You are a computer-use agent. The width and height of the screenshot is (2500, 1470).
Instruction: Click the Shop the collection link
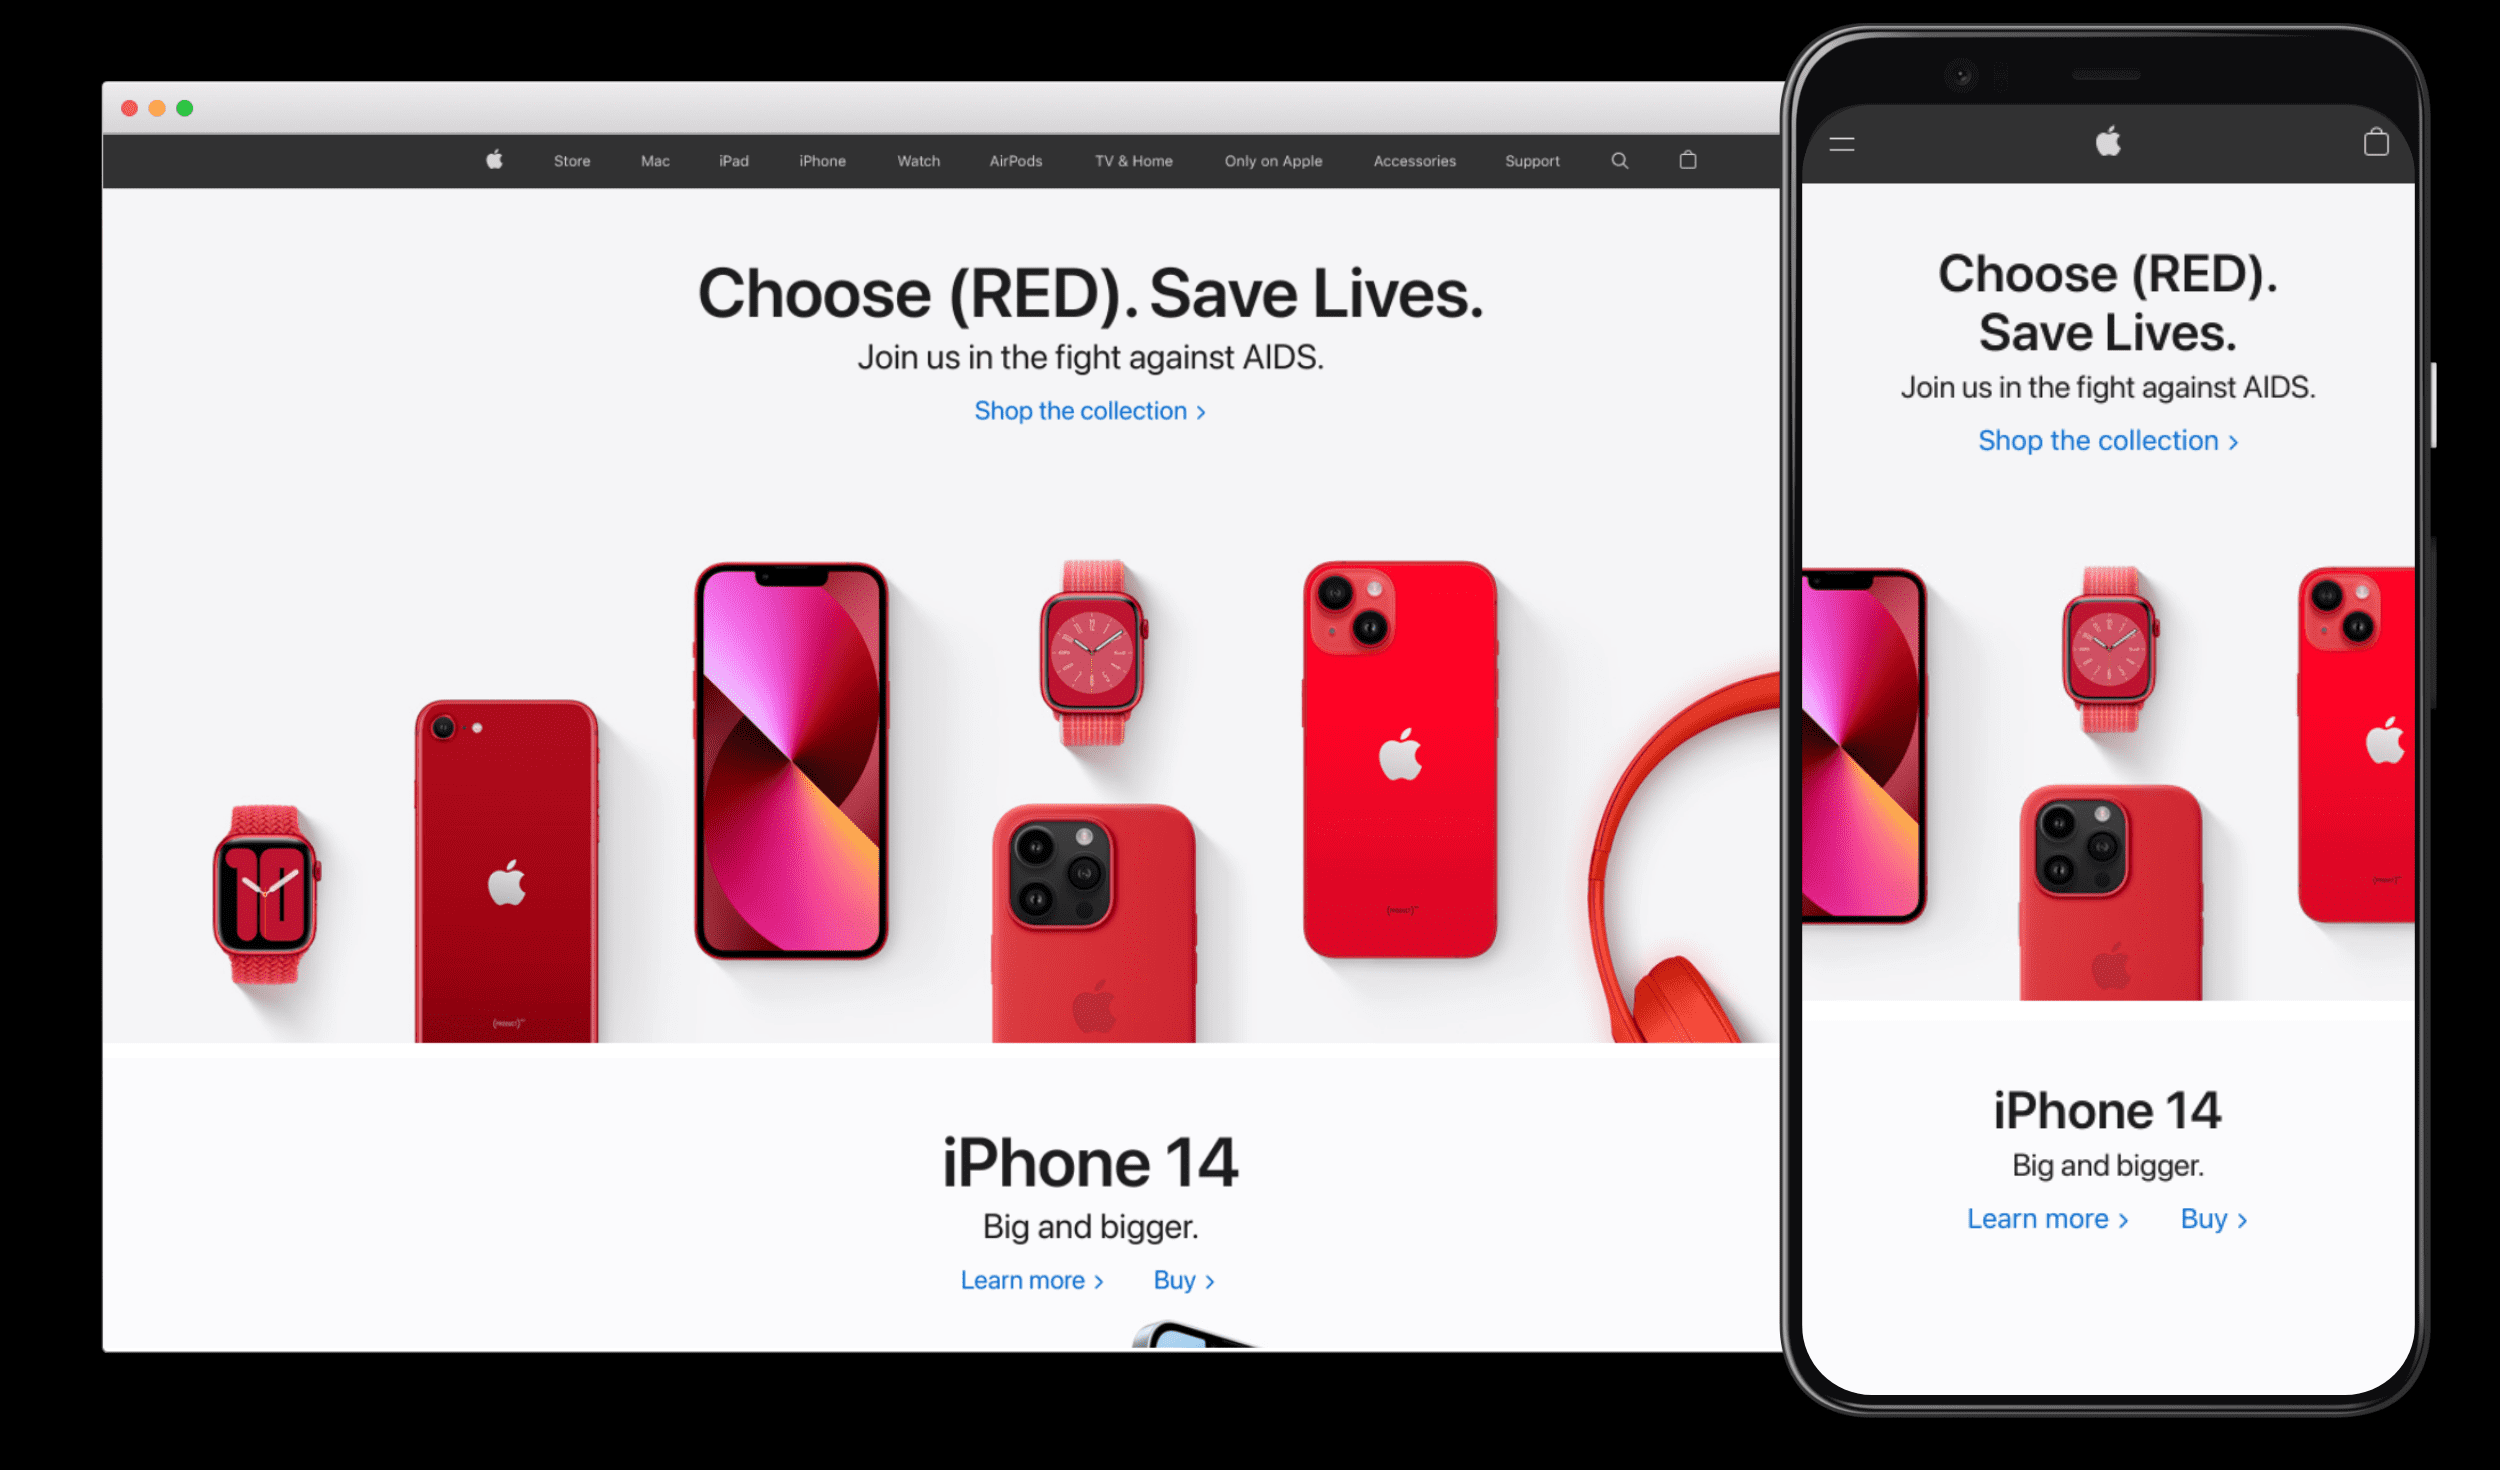pos(1086,411)
